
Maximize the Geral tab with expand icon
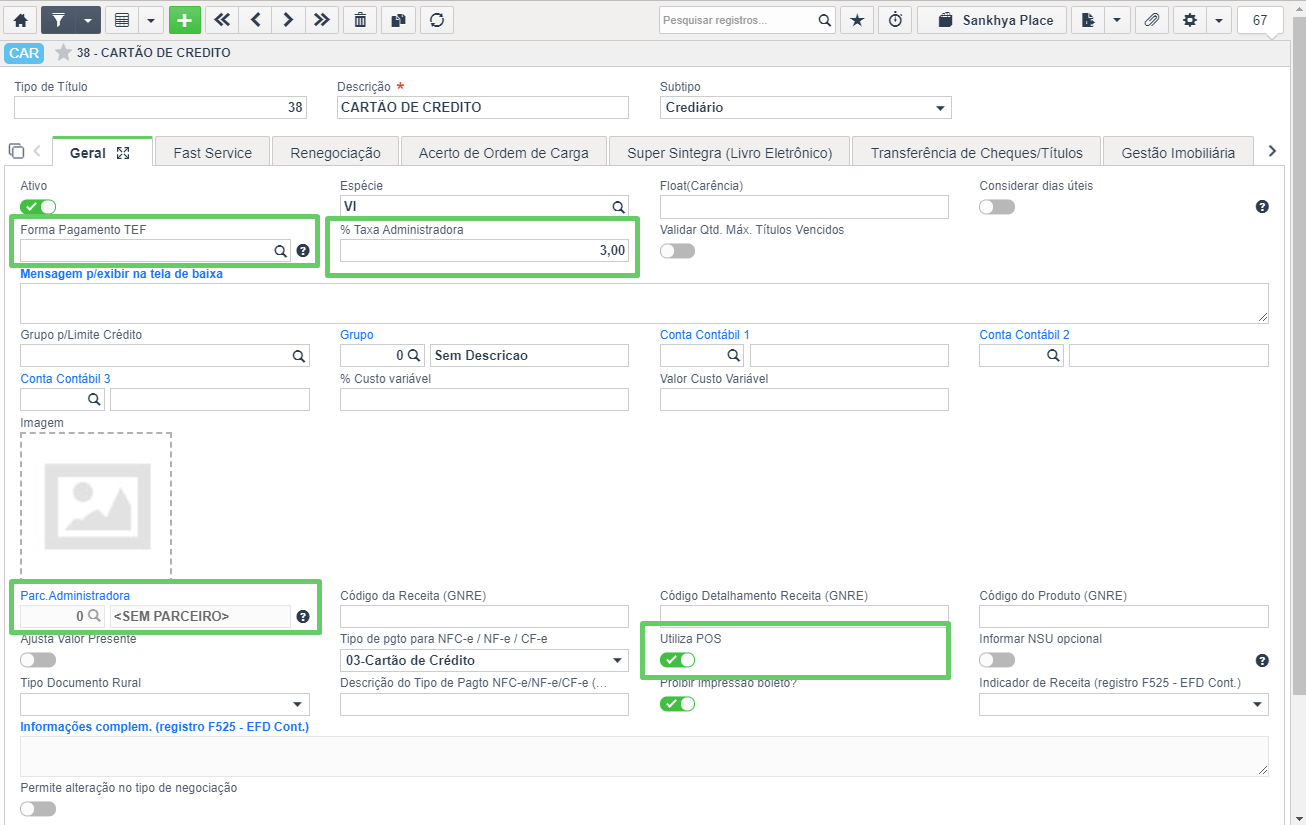click(124, 153)
